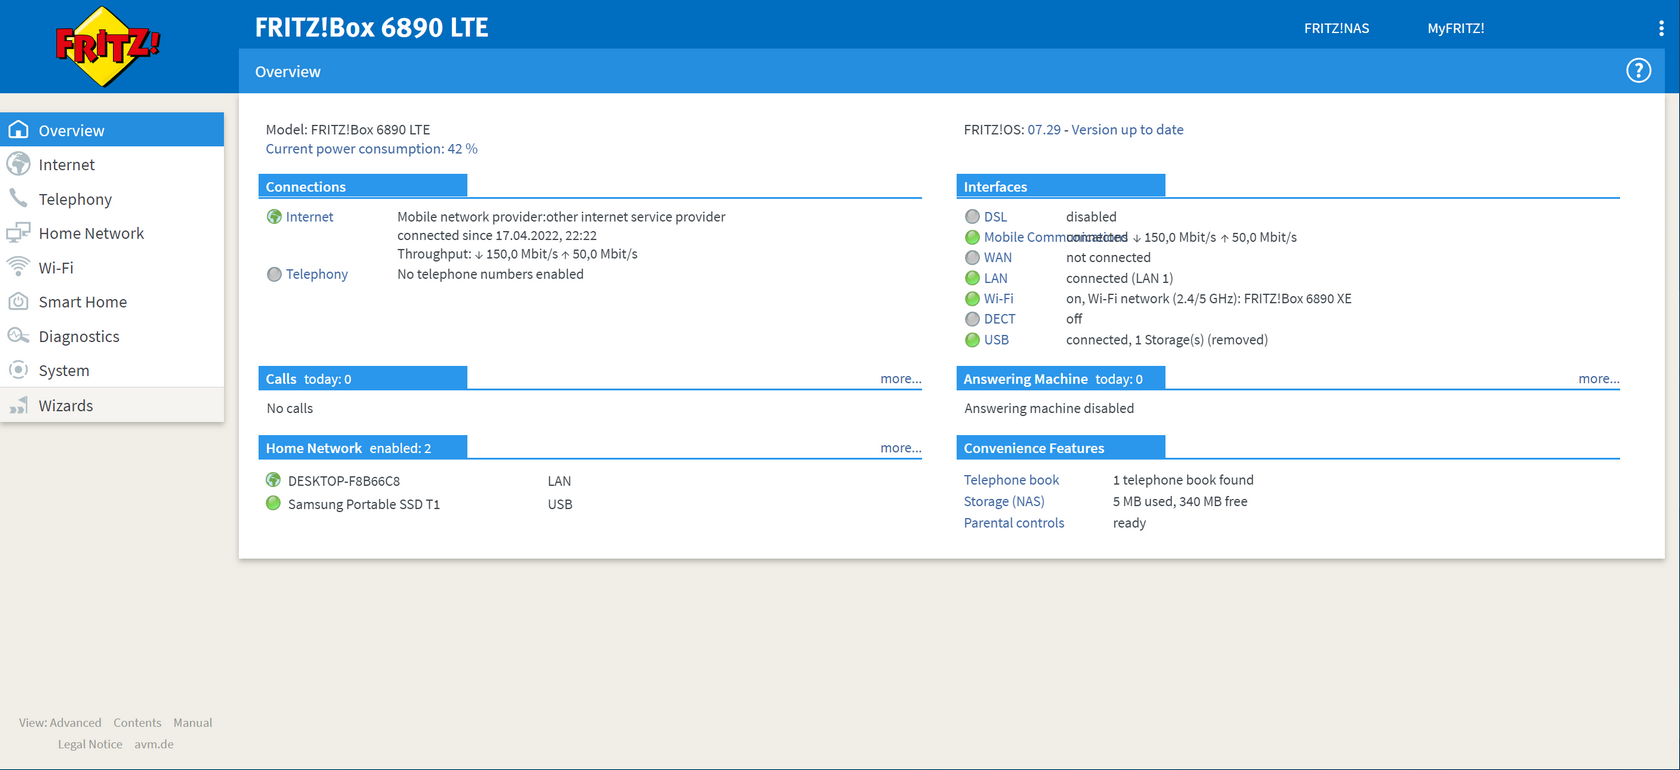Click the gray WAN status indicator
This screenshot has height=770, width=1680.
click(x=972, y=258)
